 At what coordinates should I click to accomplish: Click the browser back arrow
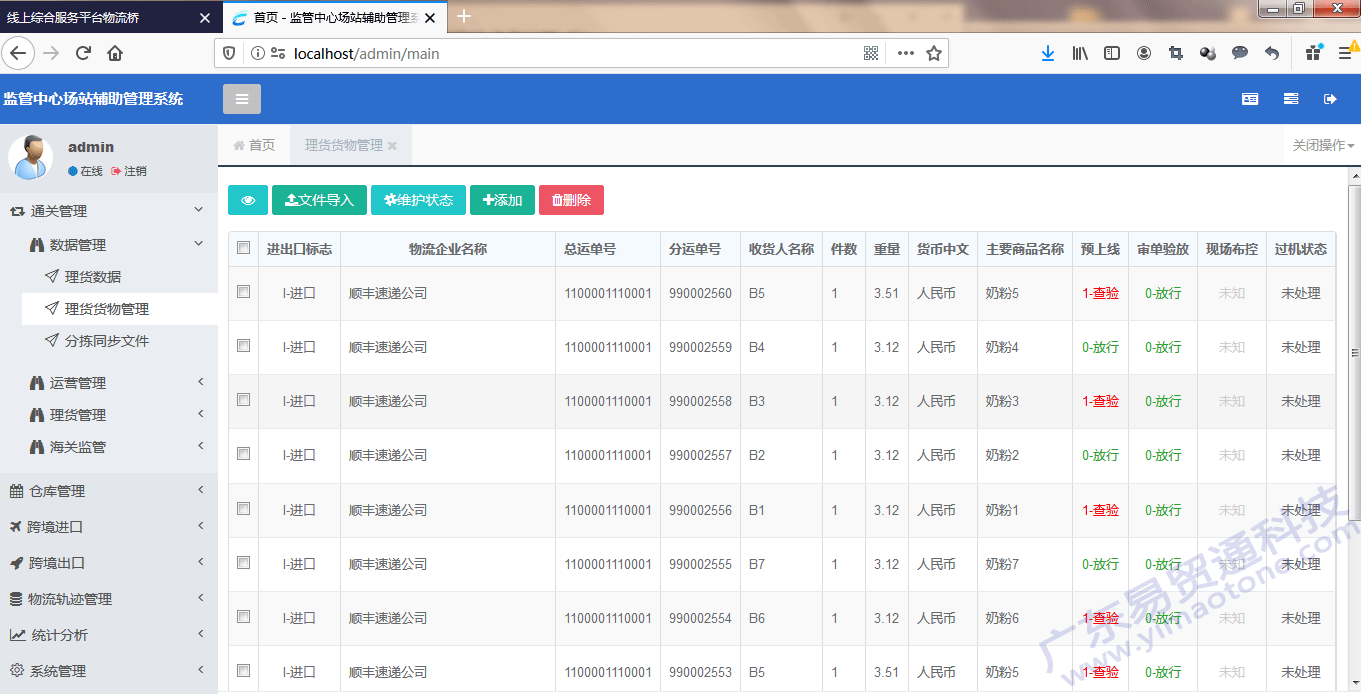(18, 53)
